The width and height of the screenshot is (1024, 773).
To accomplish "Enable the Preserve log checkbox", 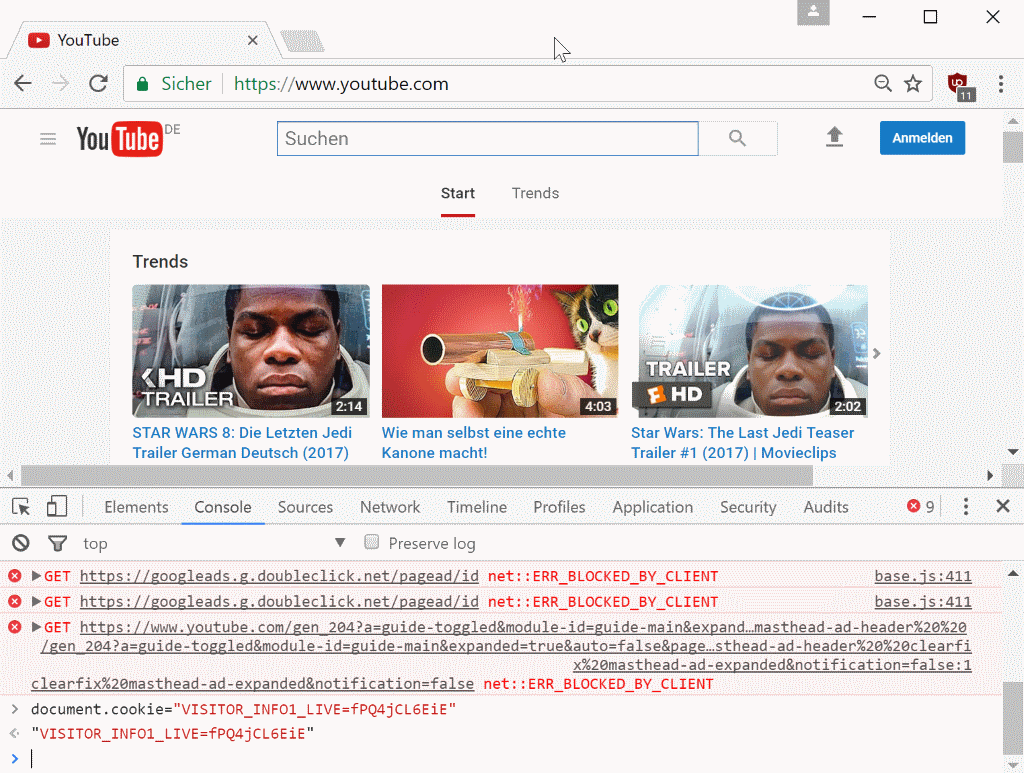I will pos(372,542).
